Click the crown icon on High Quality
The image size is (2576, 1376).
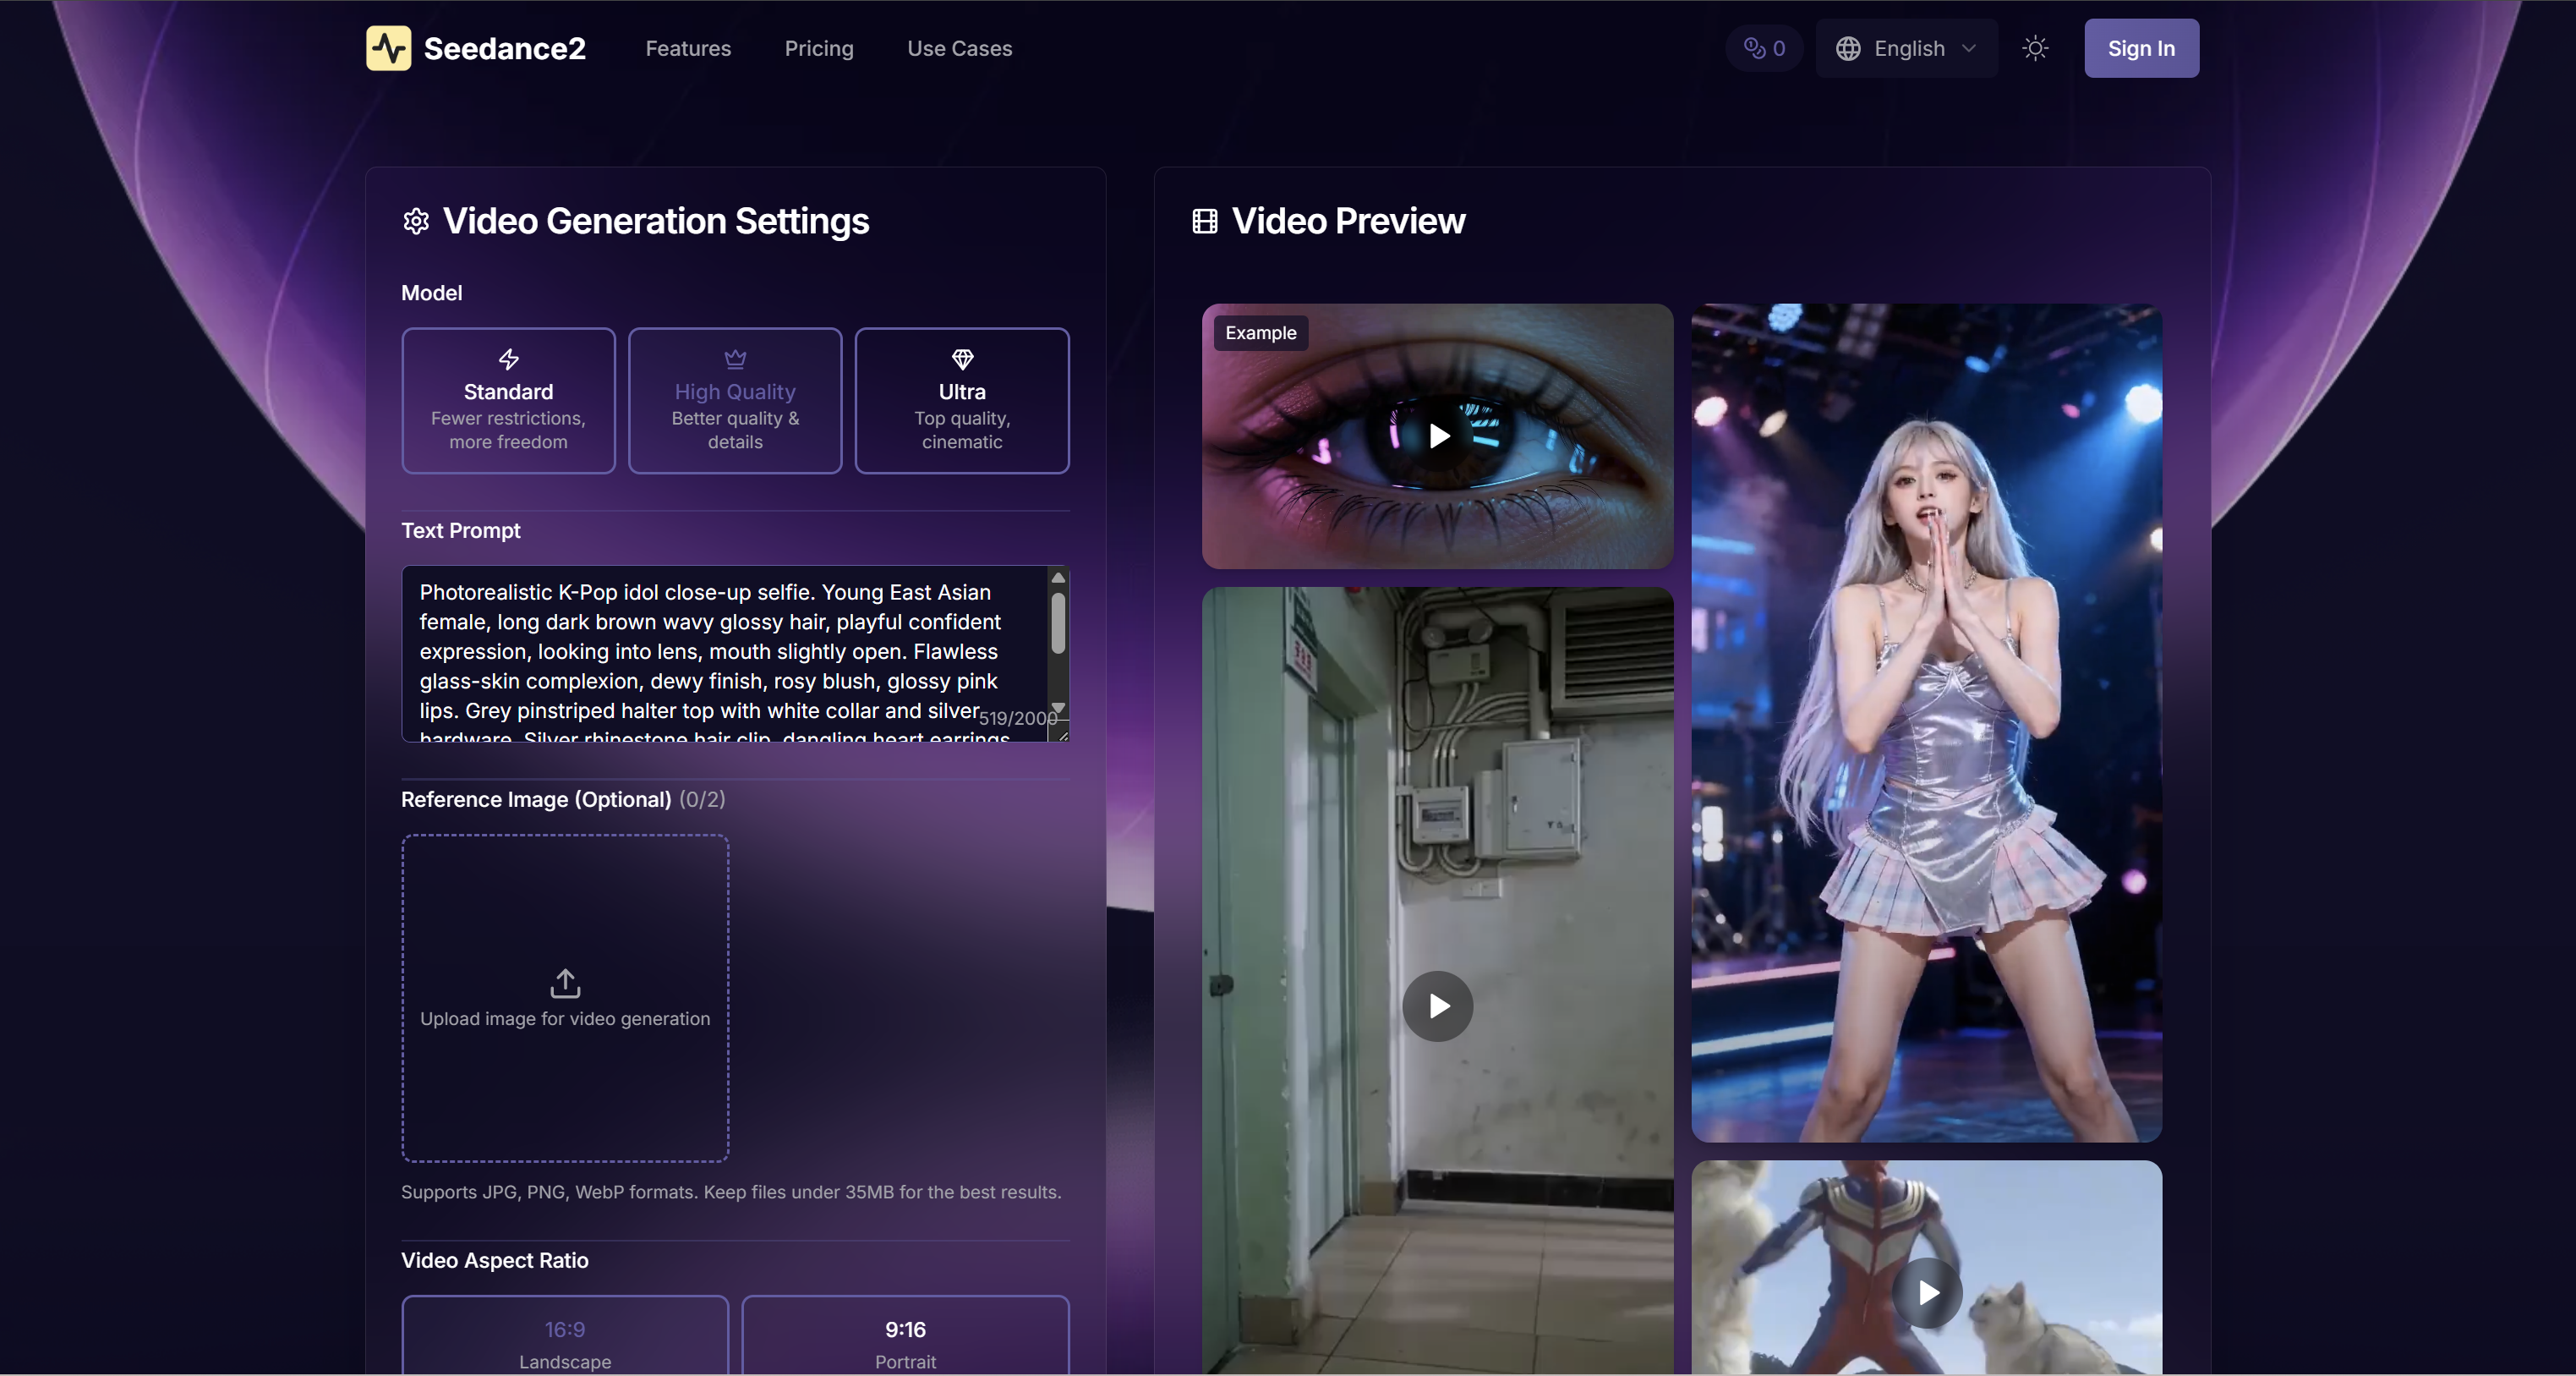(735, 359)
